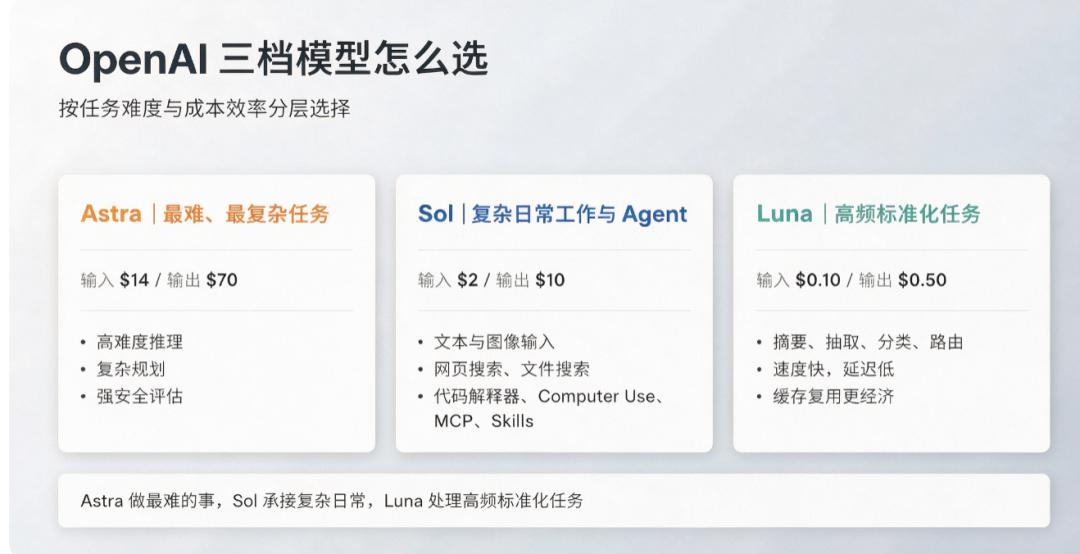This screenshot has width=1080, height=554.
Task: Click Sol pricing 输入 $2 / 输出 $10
Action: pos(491,280)
